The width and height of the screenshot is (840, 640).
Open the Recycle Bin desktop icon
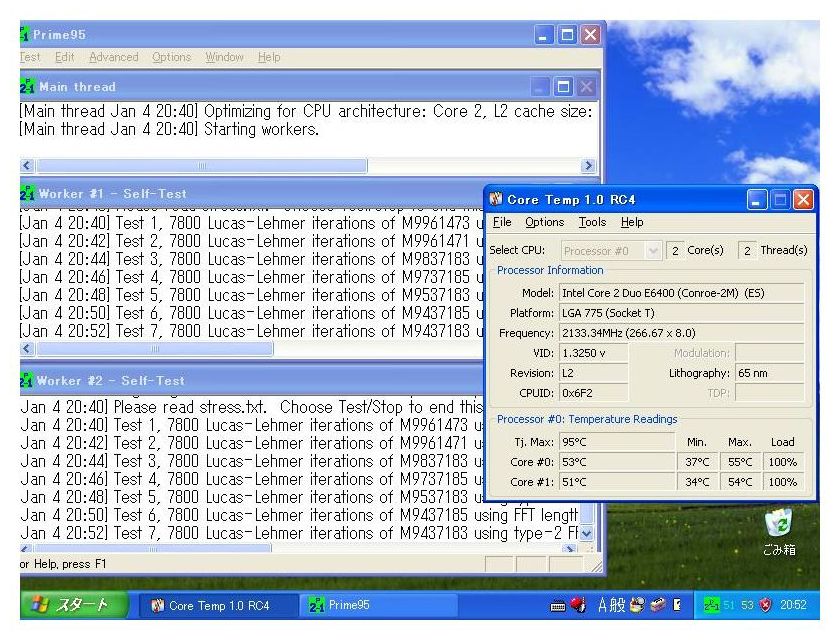(x=778, y=532)
